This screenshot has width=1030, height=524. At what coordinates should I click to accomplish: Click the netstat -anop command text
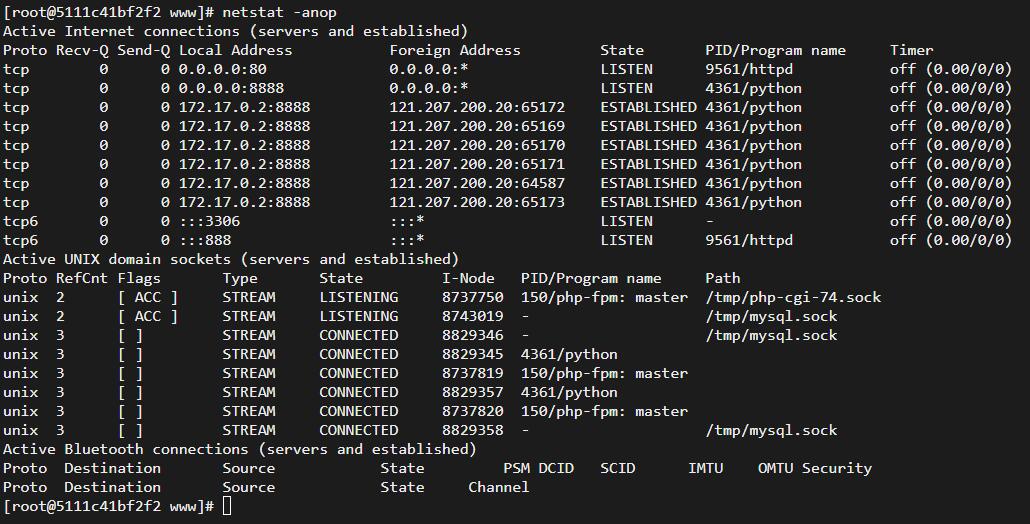279,12
